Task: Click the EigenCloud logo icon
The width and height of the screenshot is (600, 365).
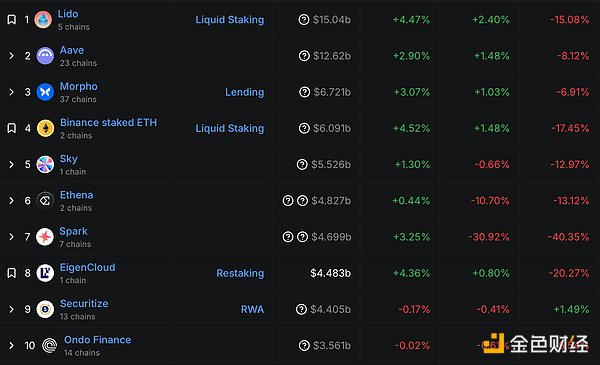Action: [45, 273]
